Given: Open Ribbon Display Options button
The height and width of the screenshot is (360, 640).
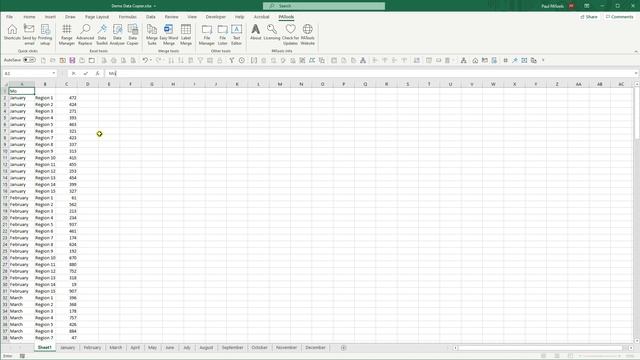Looking at the screenshot, I should [587, 6].
